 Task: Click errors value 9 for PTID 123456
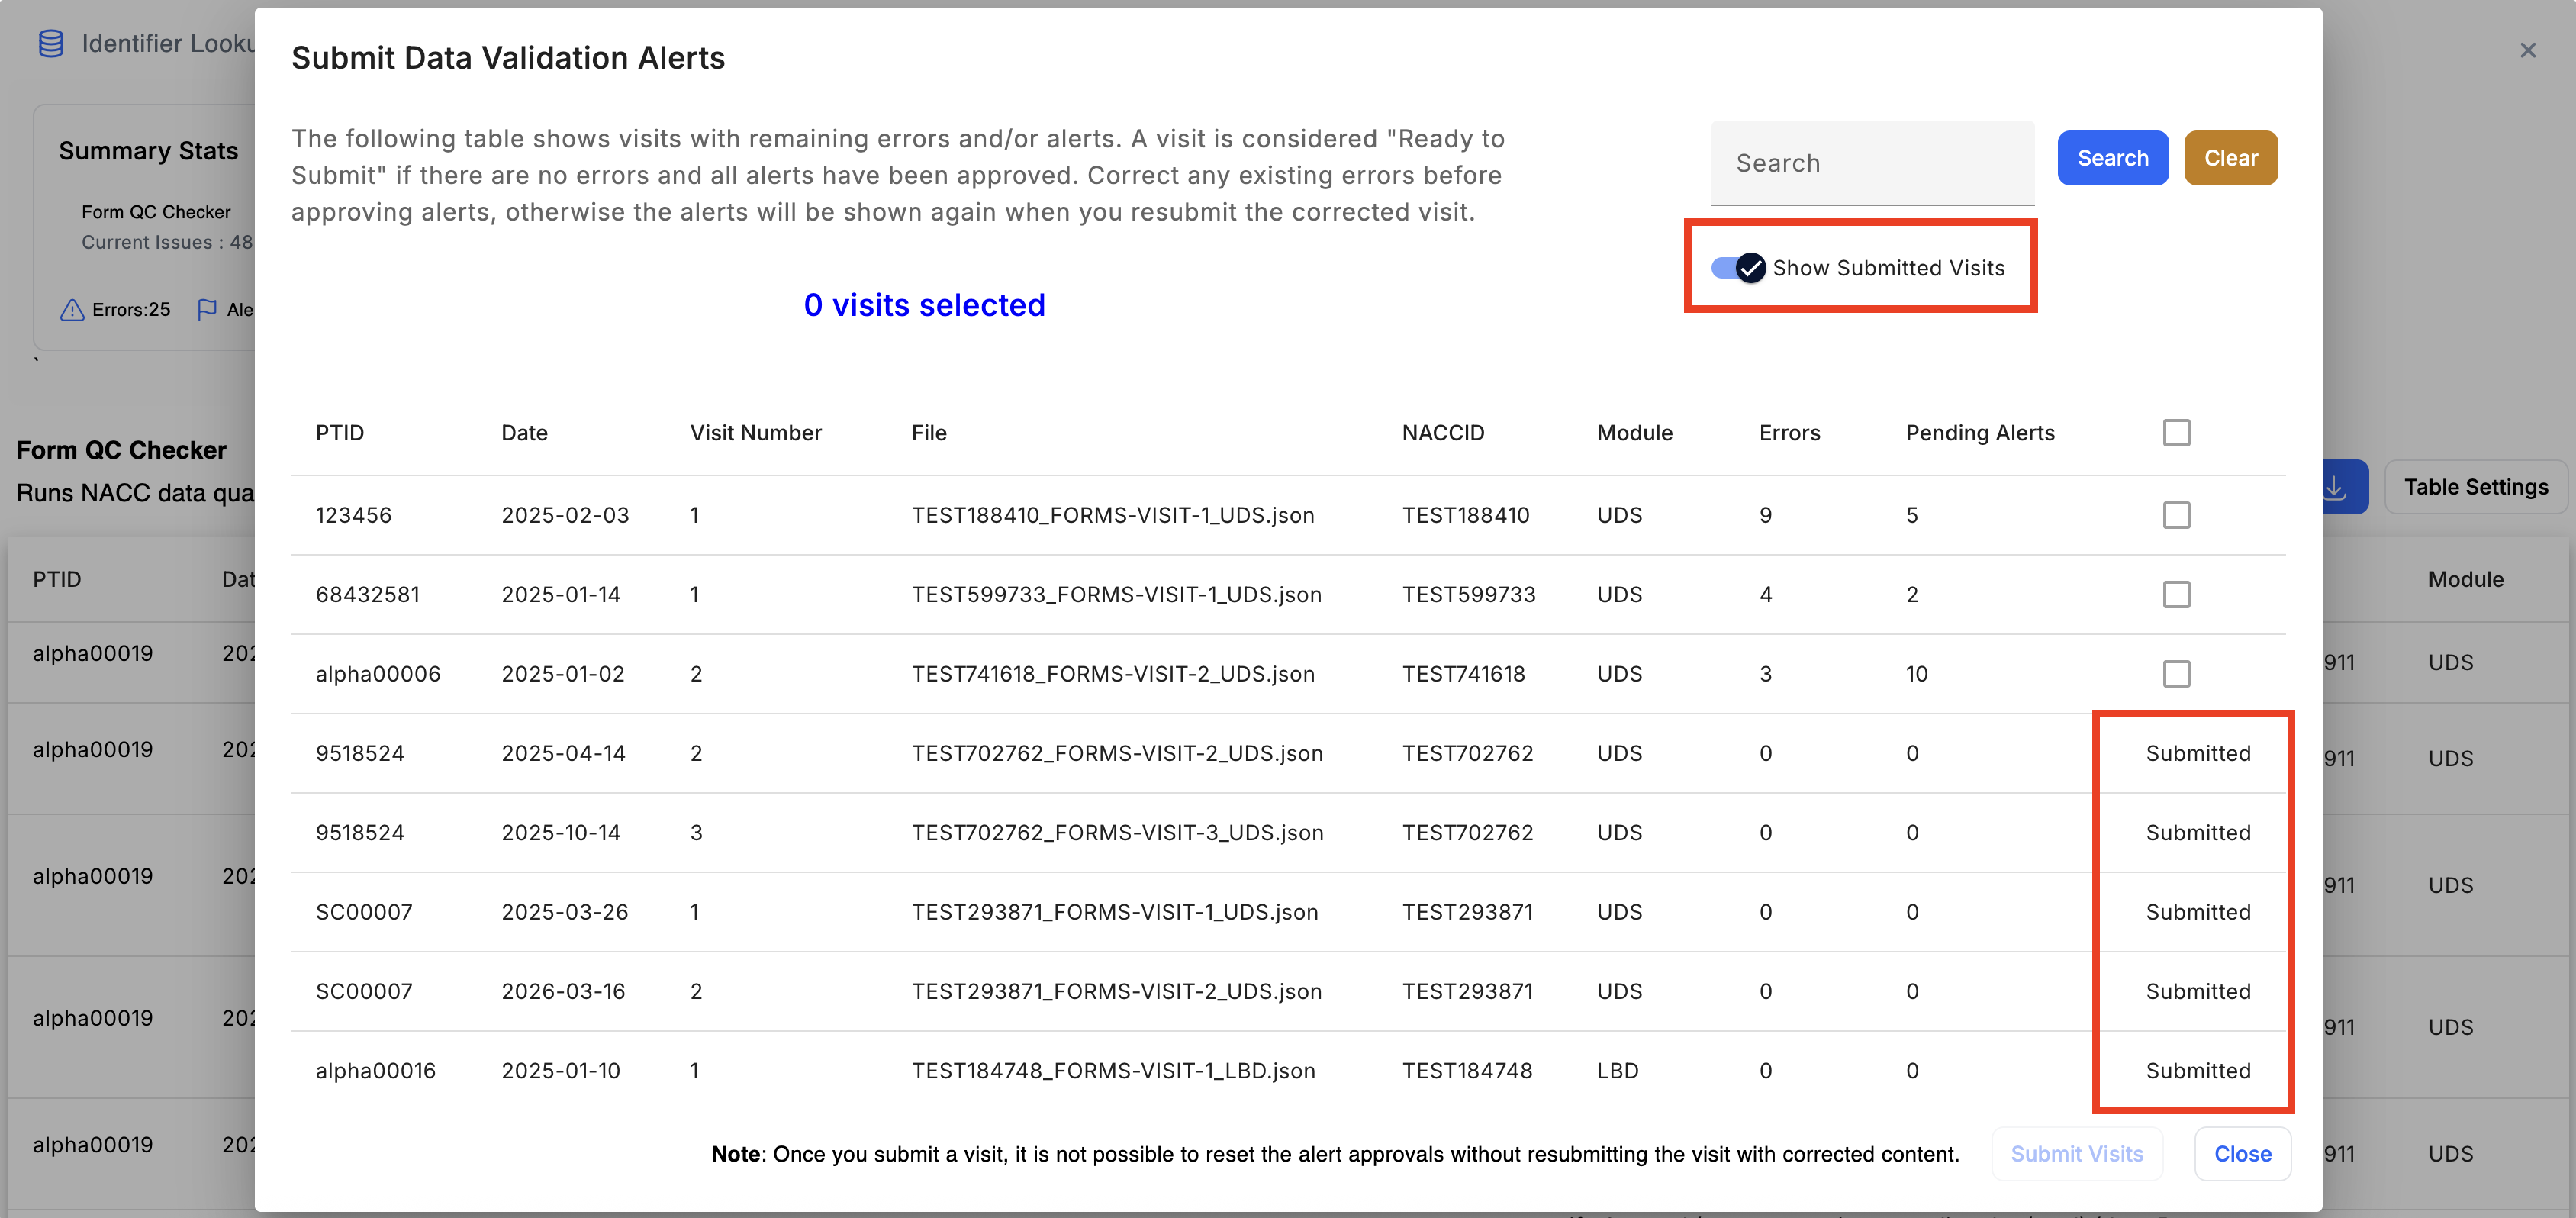coord(1765,515)
